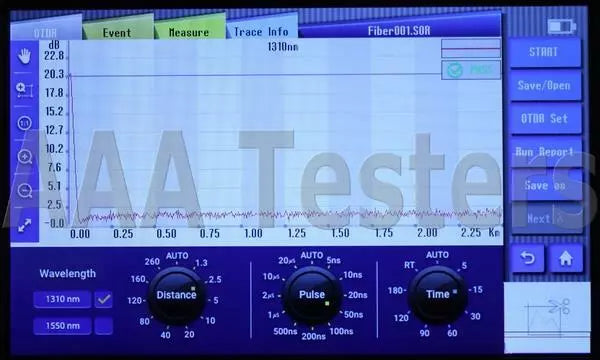The height and width of the screenshot is (360, 600).
Task: Go to the home screen
Action: point(566,259)
